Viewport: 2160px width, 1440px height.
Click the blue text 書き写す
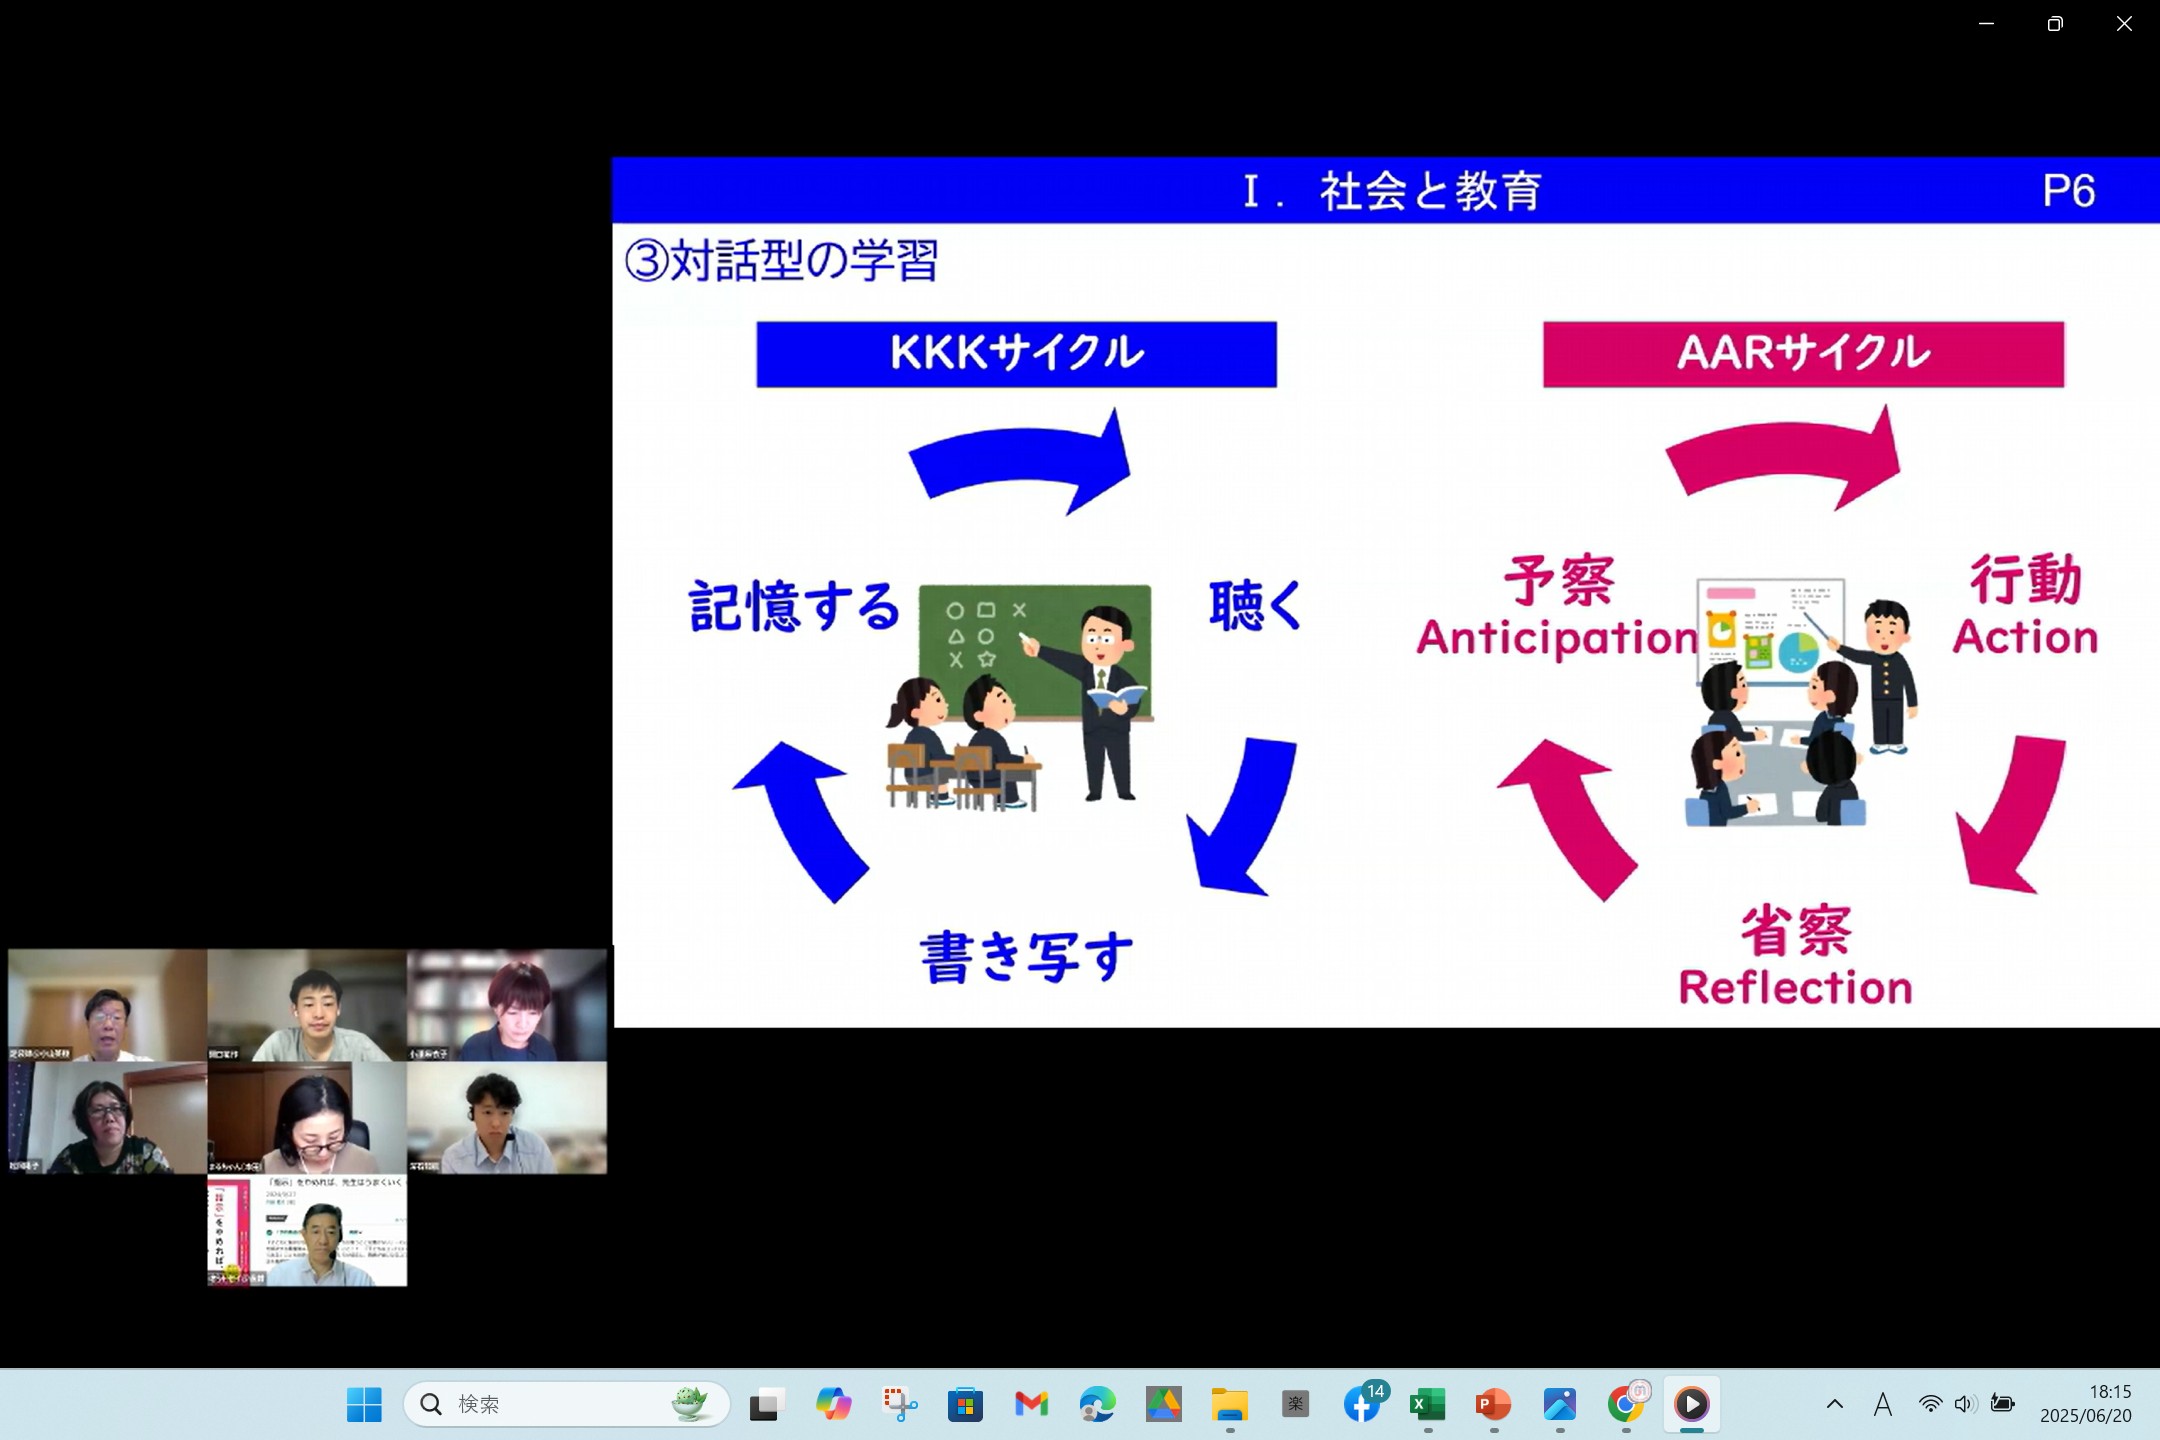pos(1026,957)
